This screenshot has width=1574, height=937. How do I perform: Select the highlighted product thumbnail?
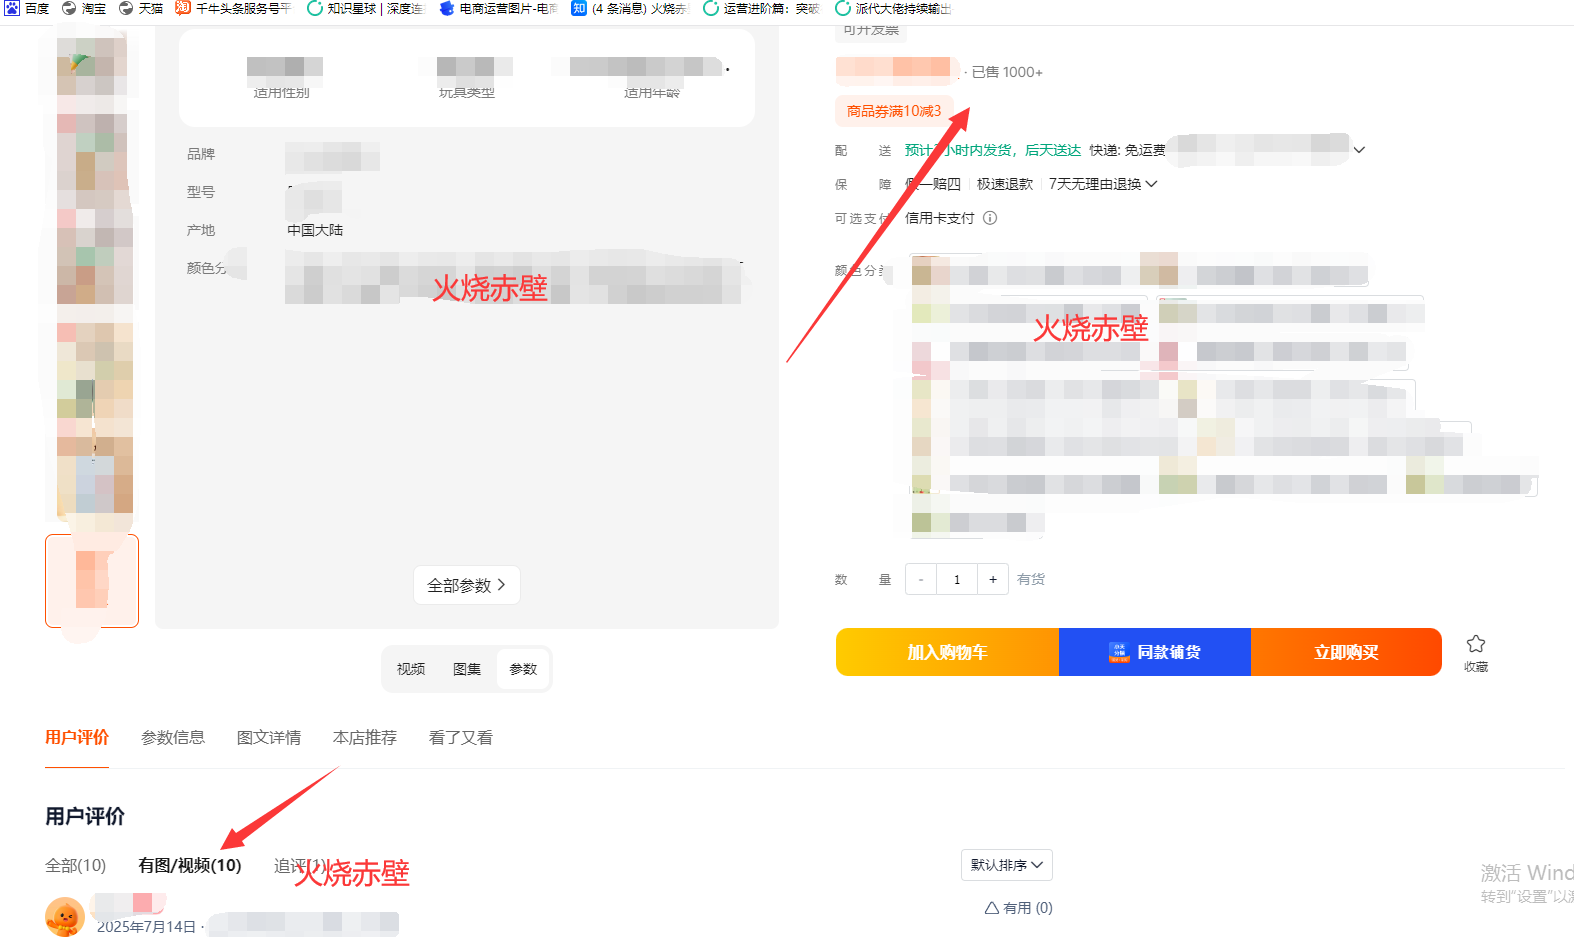point(92,581)
